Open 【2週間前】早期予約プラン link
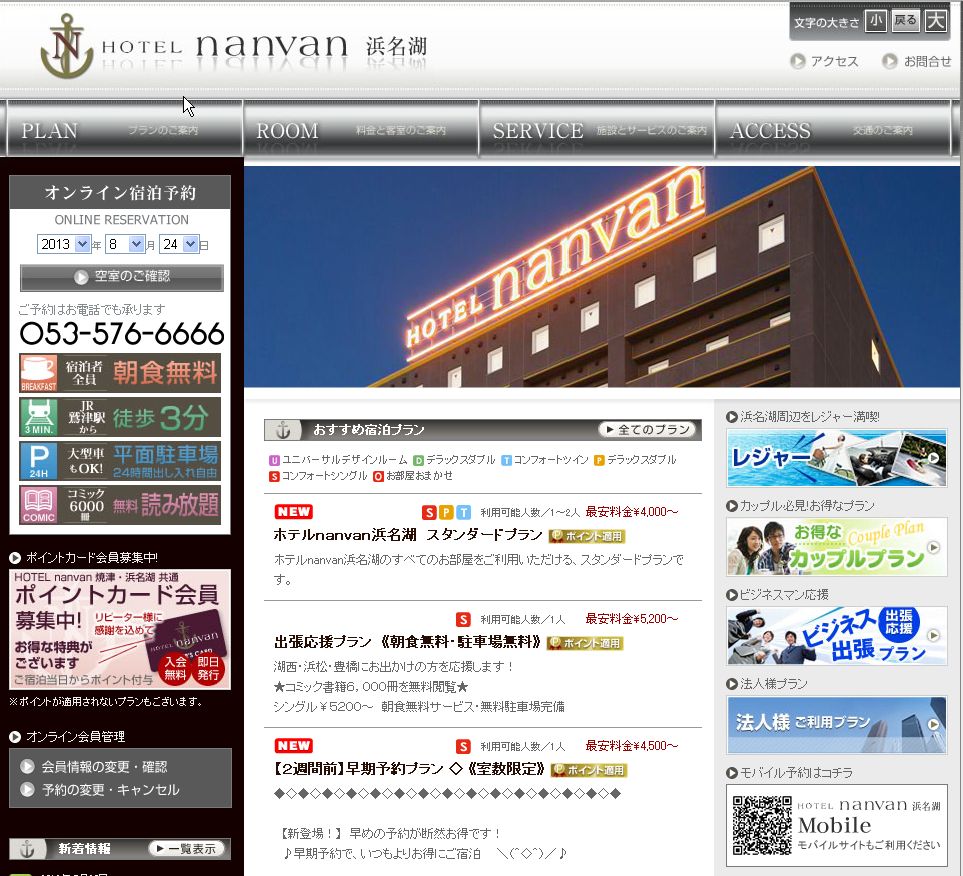Screen dimensions: 963x876 click(x=410, y=768)
